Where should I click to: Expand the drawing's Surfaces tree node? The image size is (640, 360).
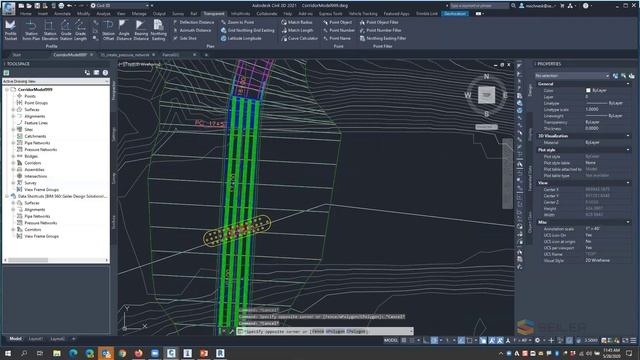(x=13, y=109)
